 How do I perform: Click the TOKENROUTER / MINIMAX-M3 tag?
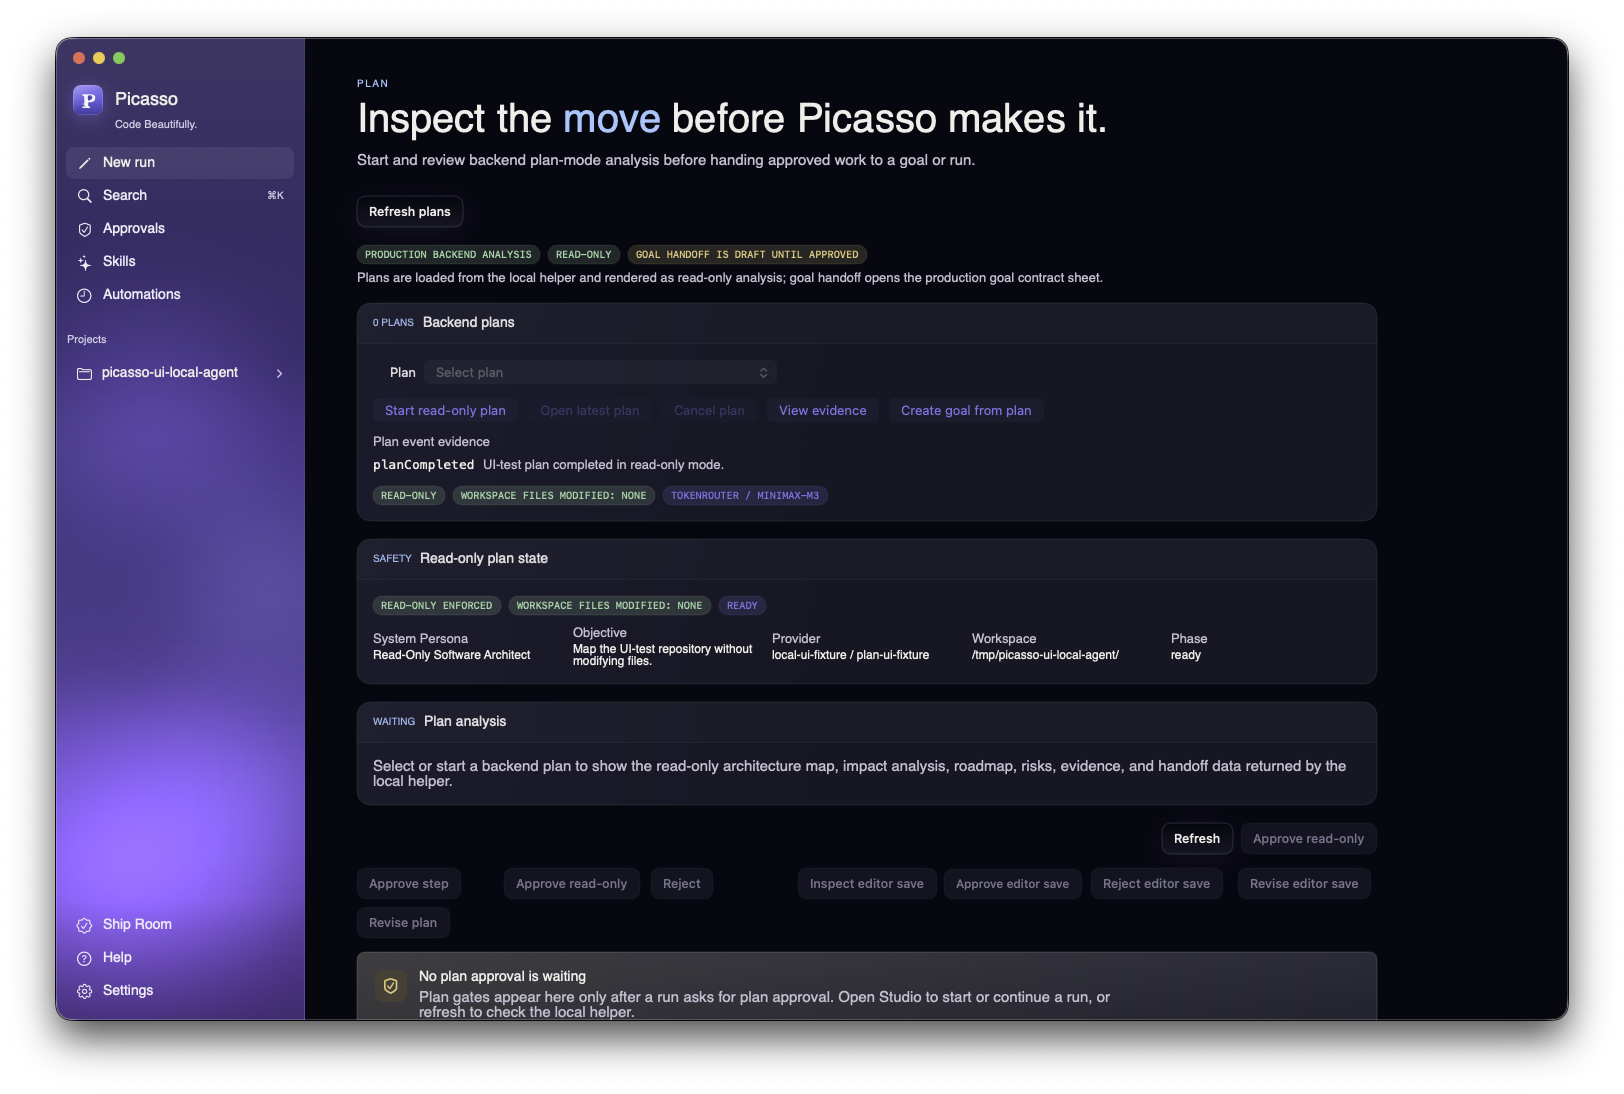point(745,495)
